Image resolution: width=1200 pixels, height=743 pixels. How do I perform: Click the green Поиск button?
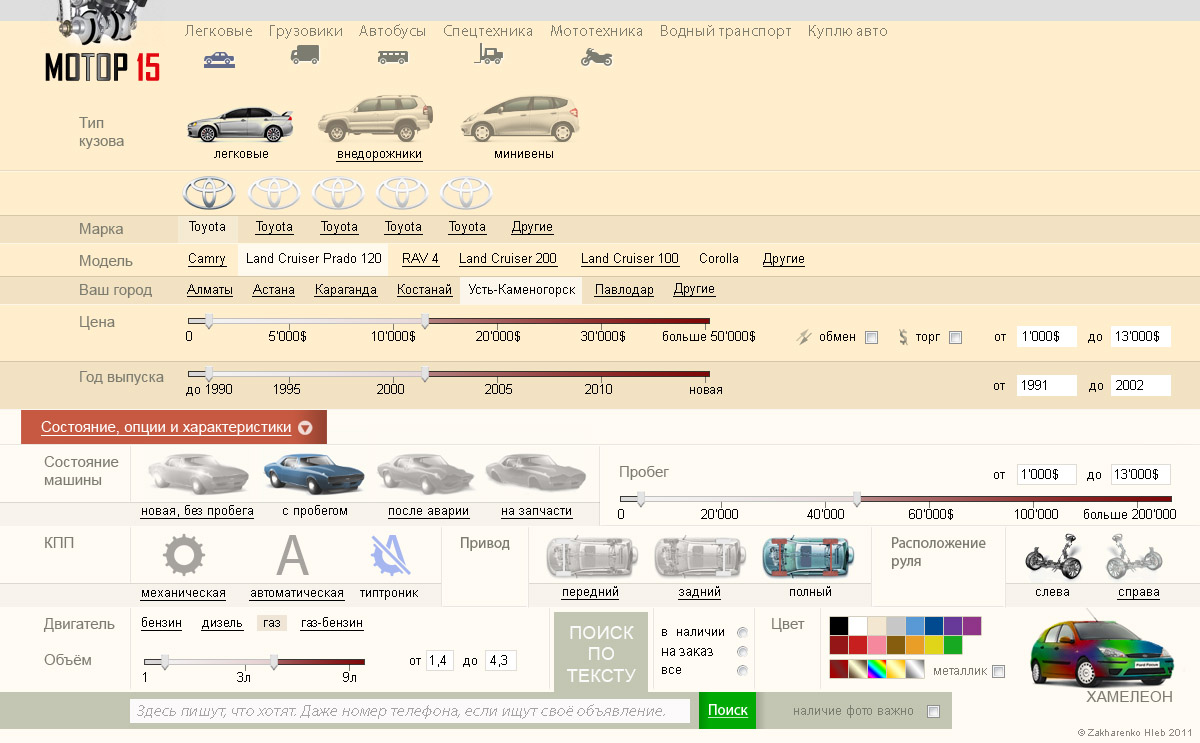(x=727, y=710)
